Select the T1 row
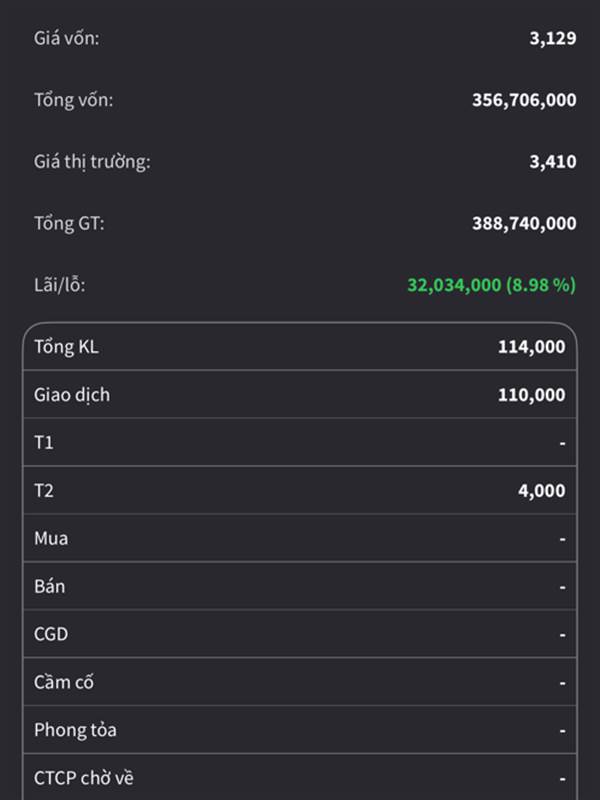This screenshot has height=800, width=600. click(300, 443)
